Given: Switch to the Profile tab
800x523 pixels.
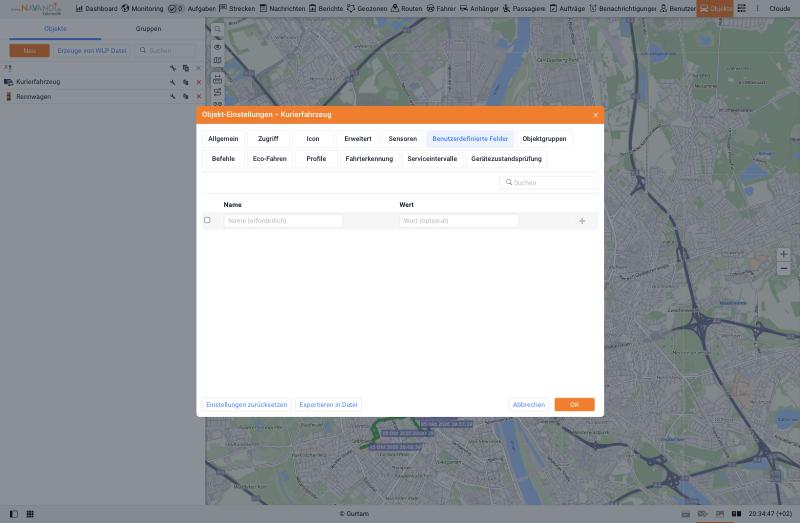Looking at the screenshot, I should click(x=316, y=159).
